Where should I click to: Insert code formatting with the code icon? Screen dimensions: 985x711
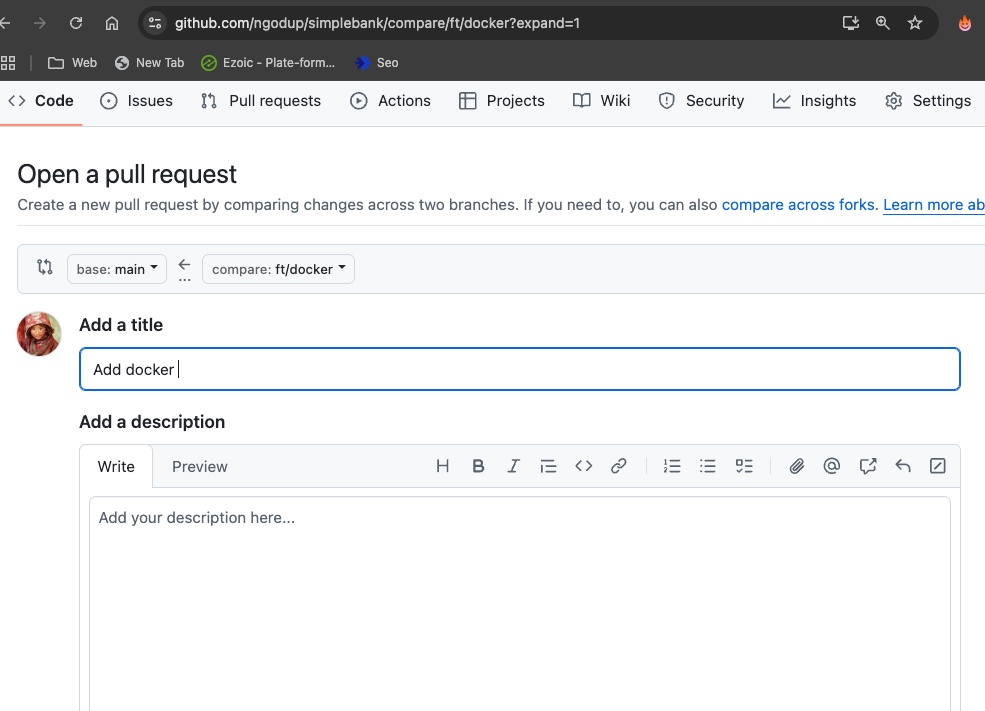tap(584, 466)
